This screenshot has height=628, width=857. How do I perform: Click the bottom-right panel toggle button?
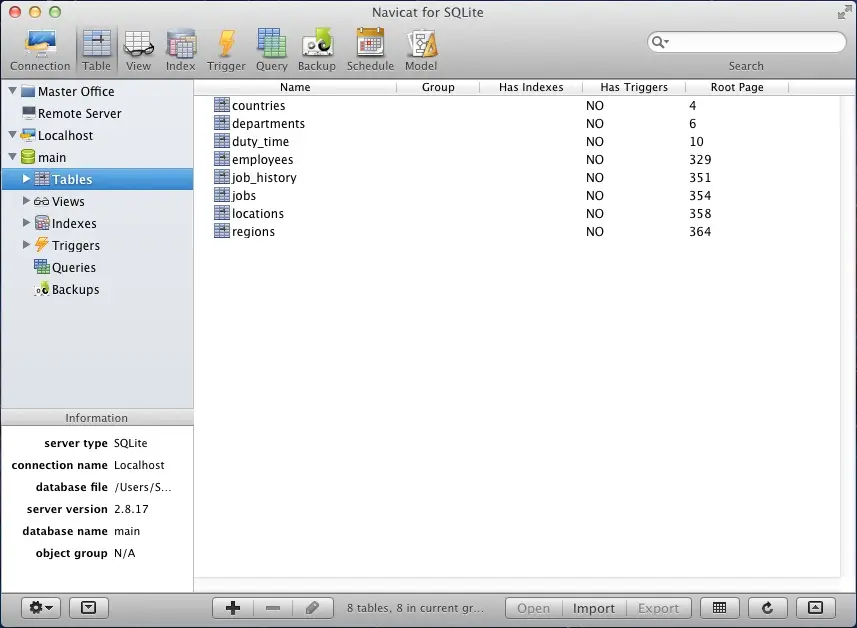point(815,608)
